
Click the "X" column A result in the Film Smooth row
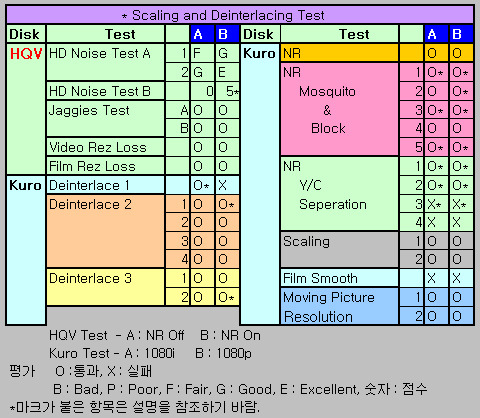(431, 278)
